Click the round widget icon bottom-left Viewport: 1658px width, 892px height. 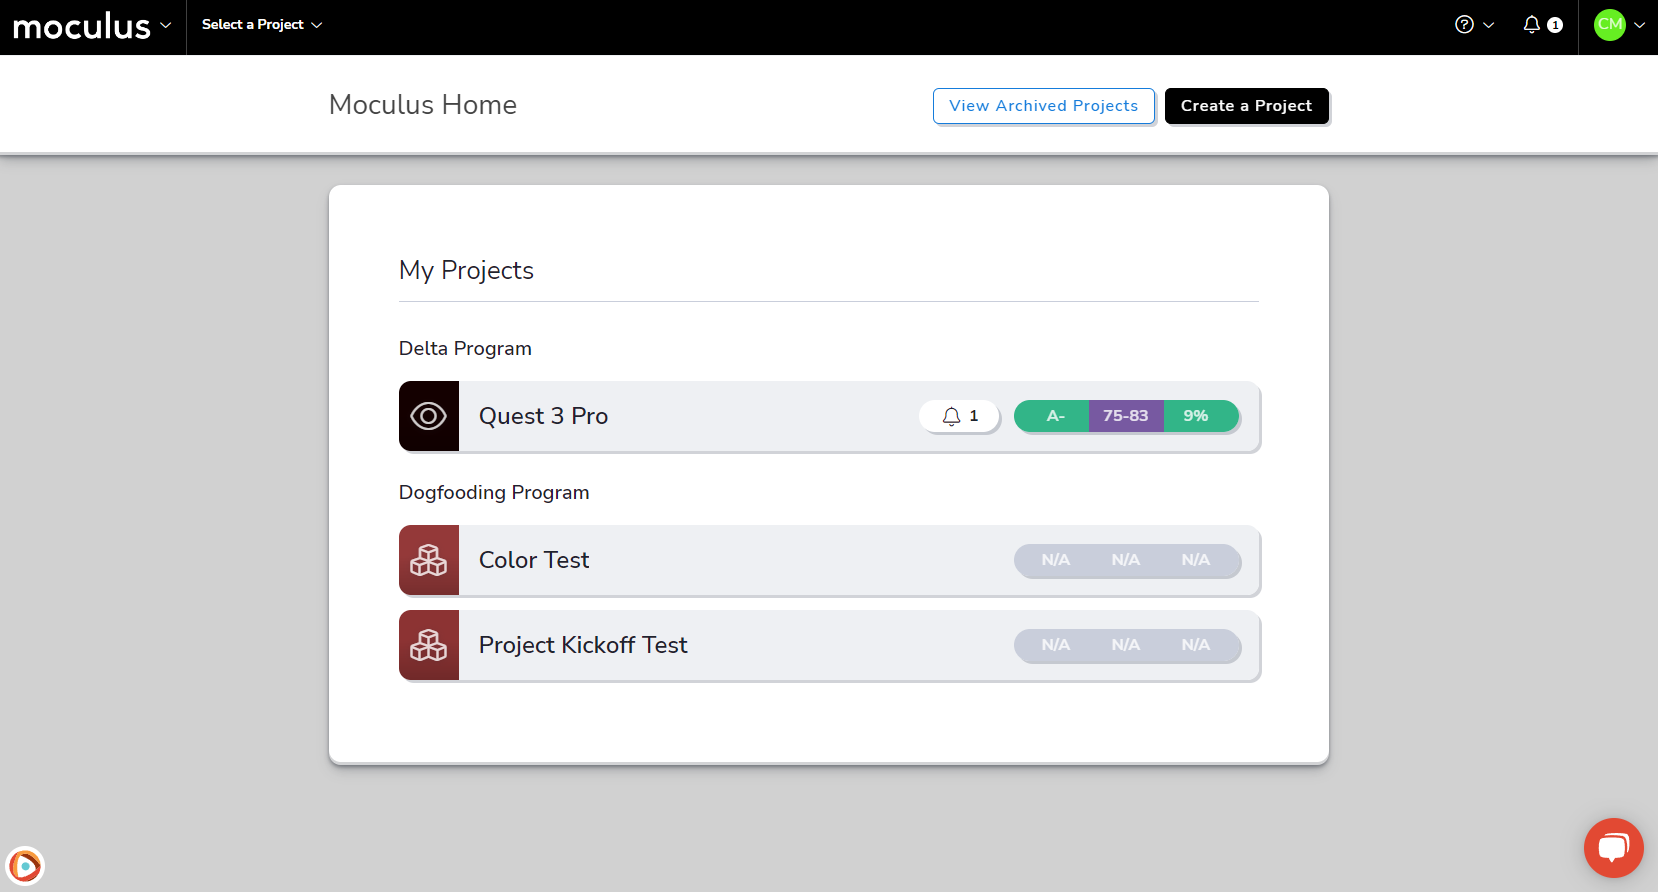pos(25,866)
